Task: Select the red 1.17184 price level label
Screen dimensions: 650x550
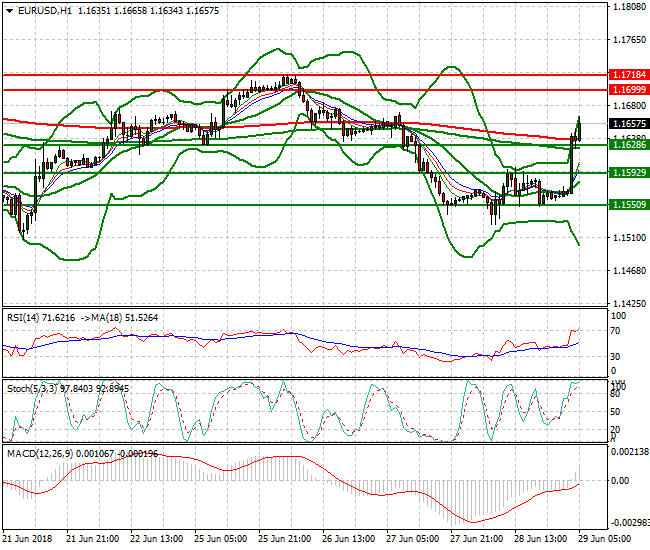Action: 629,75
